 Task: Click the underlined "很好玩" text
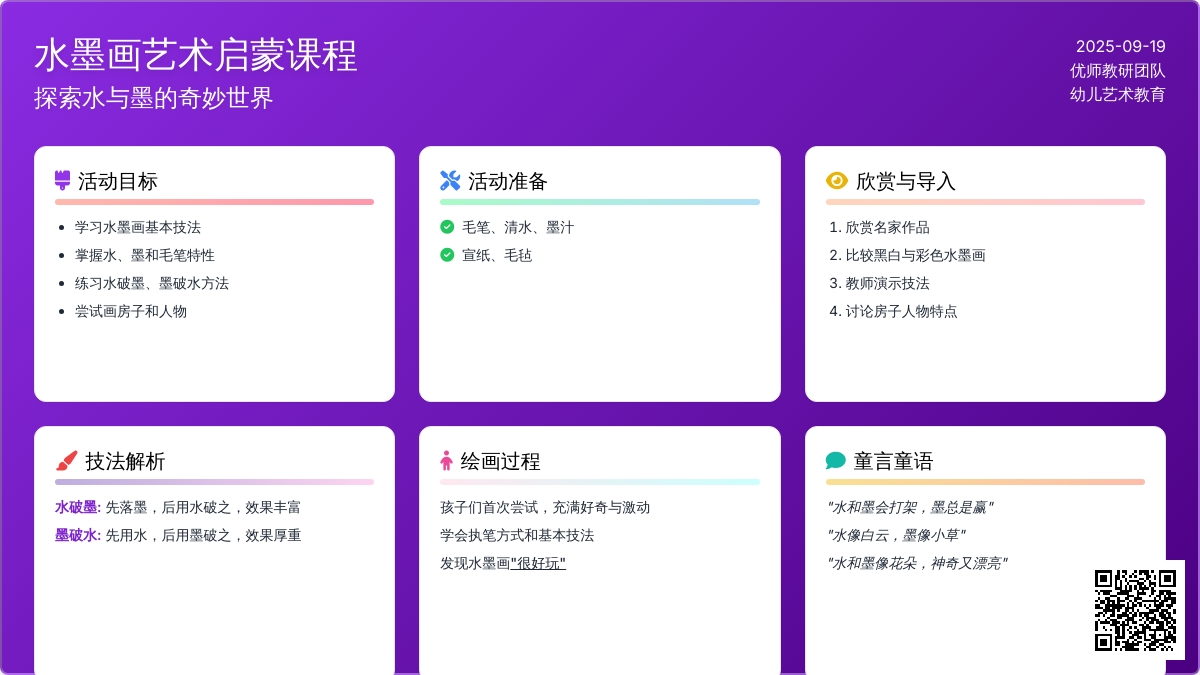(x=538, y=563)
